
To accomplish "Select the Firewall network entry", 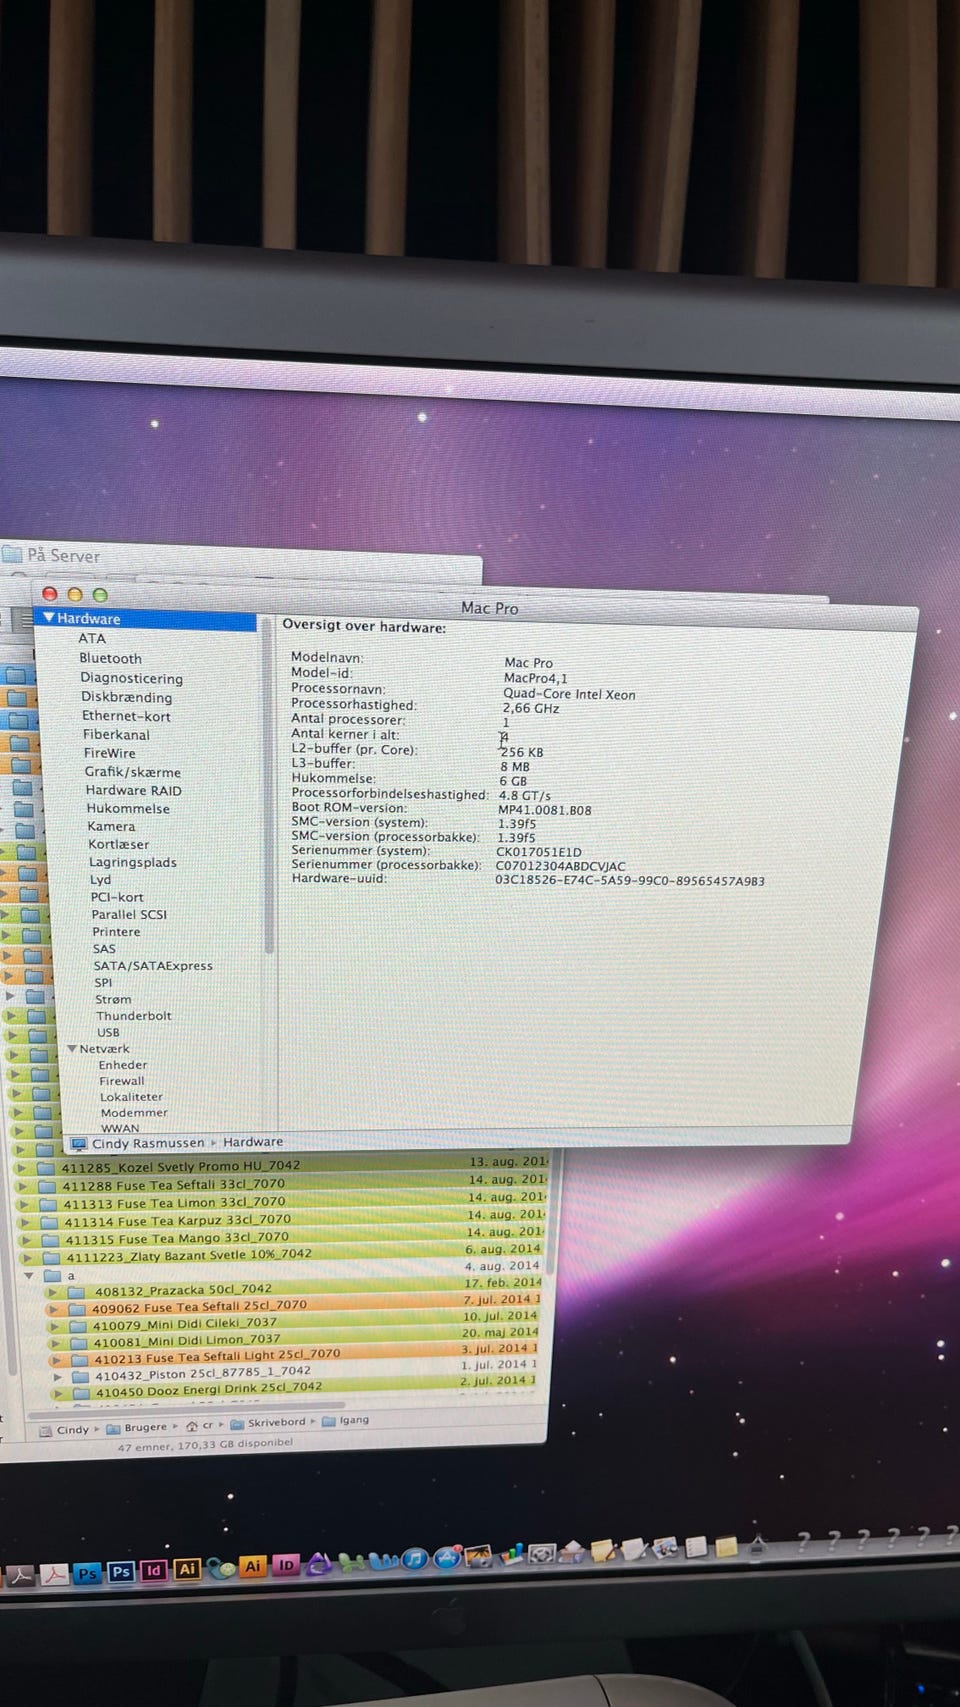I will click(122, 1081).
